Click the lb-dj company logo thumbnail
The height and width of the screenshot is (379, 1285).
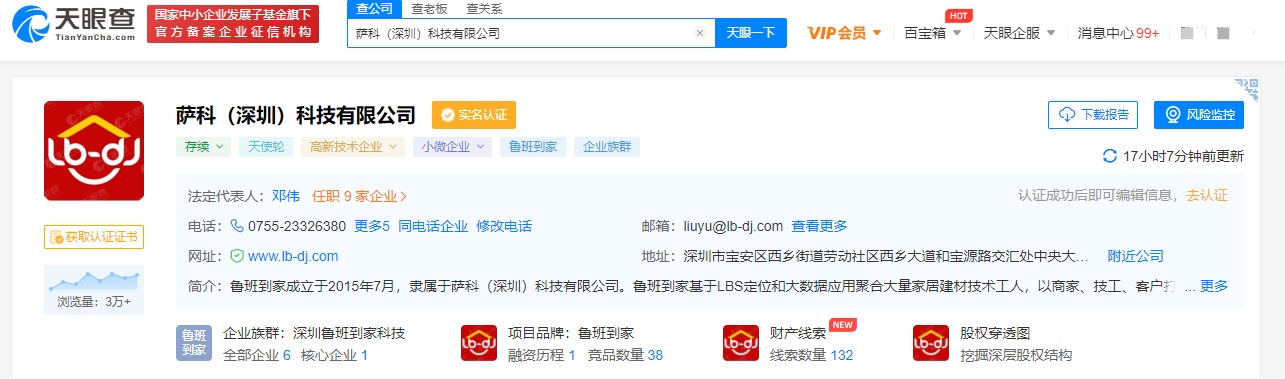click(93, 151)
